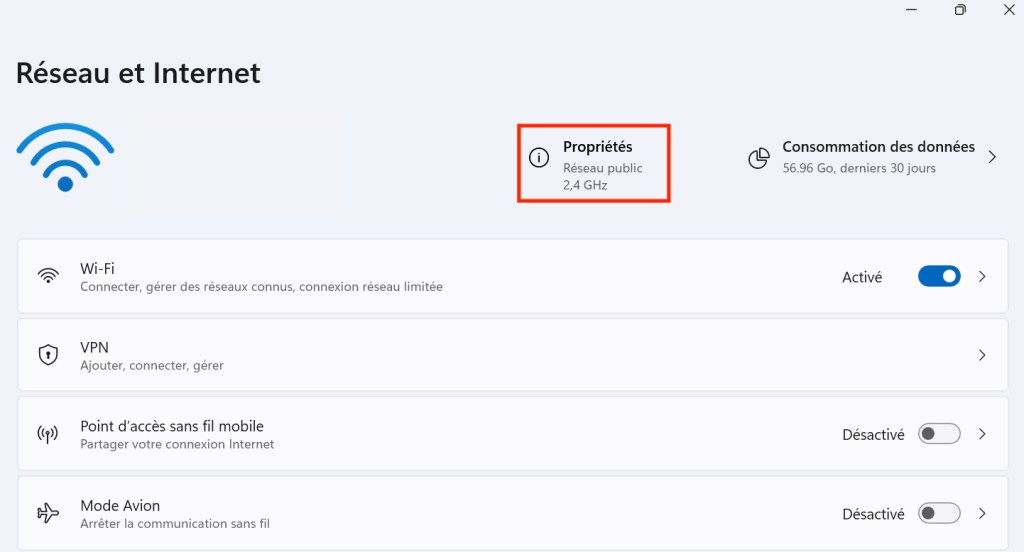This screenshot has width=1024, height=552.
Task: Open VPN settings via its chevron
Action: (x=983, y=355)
